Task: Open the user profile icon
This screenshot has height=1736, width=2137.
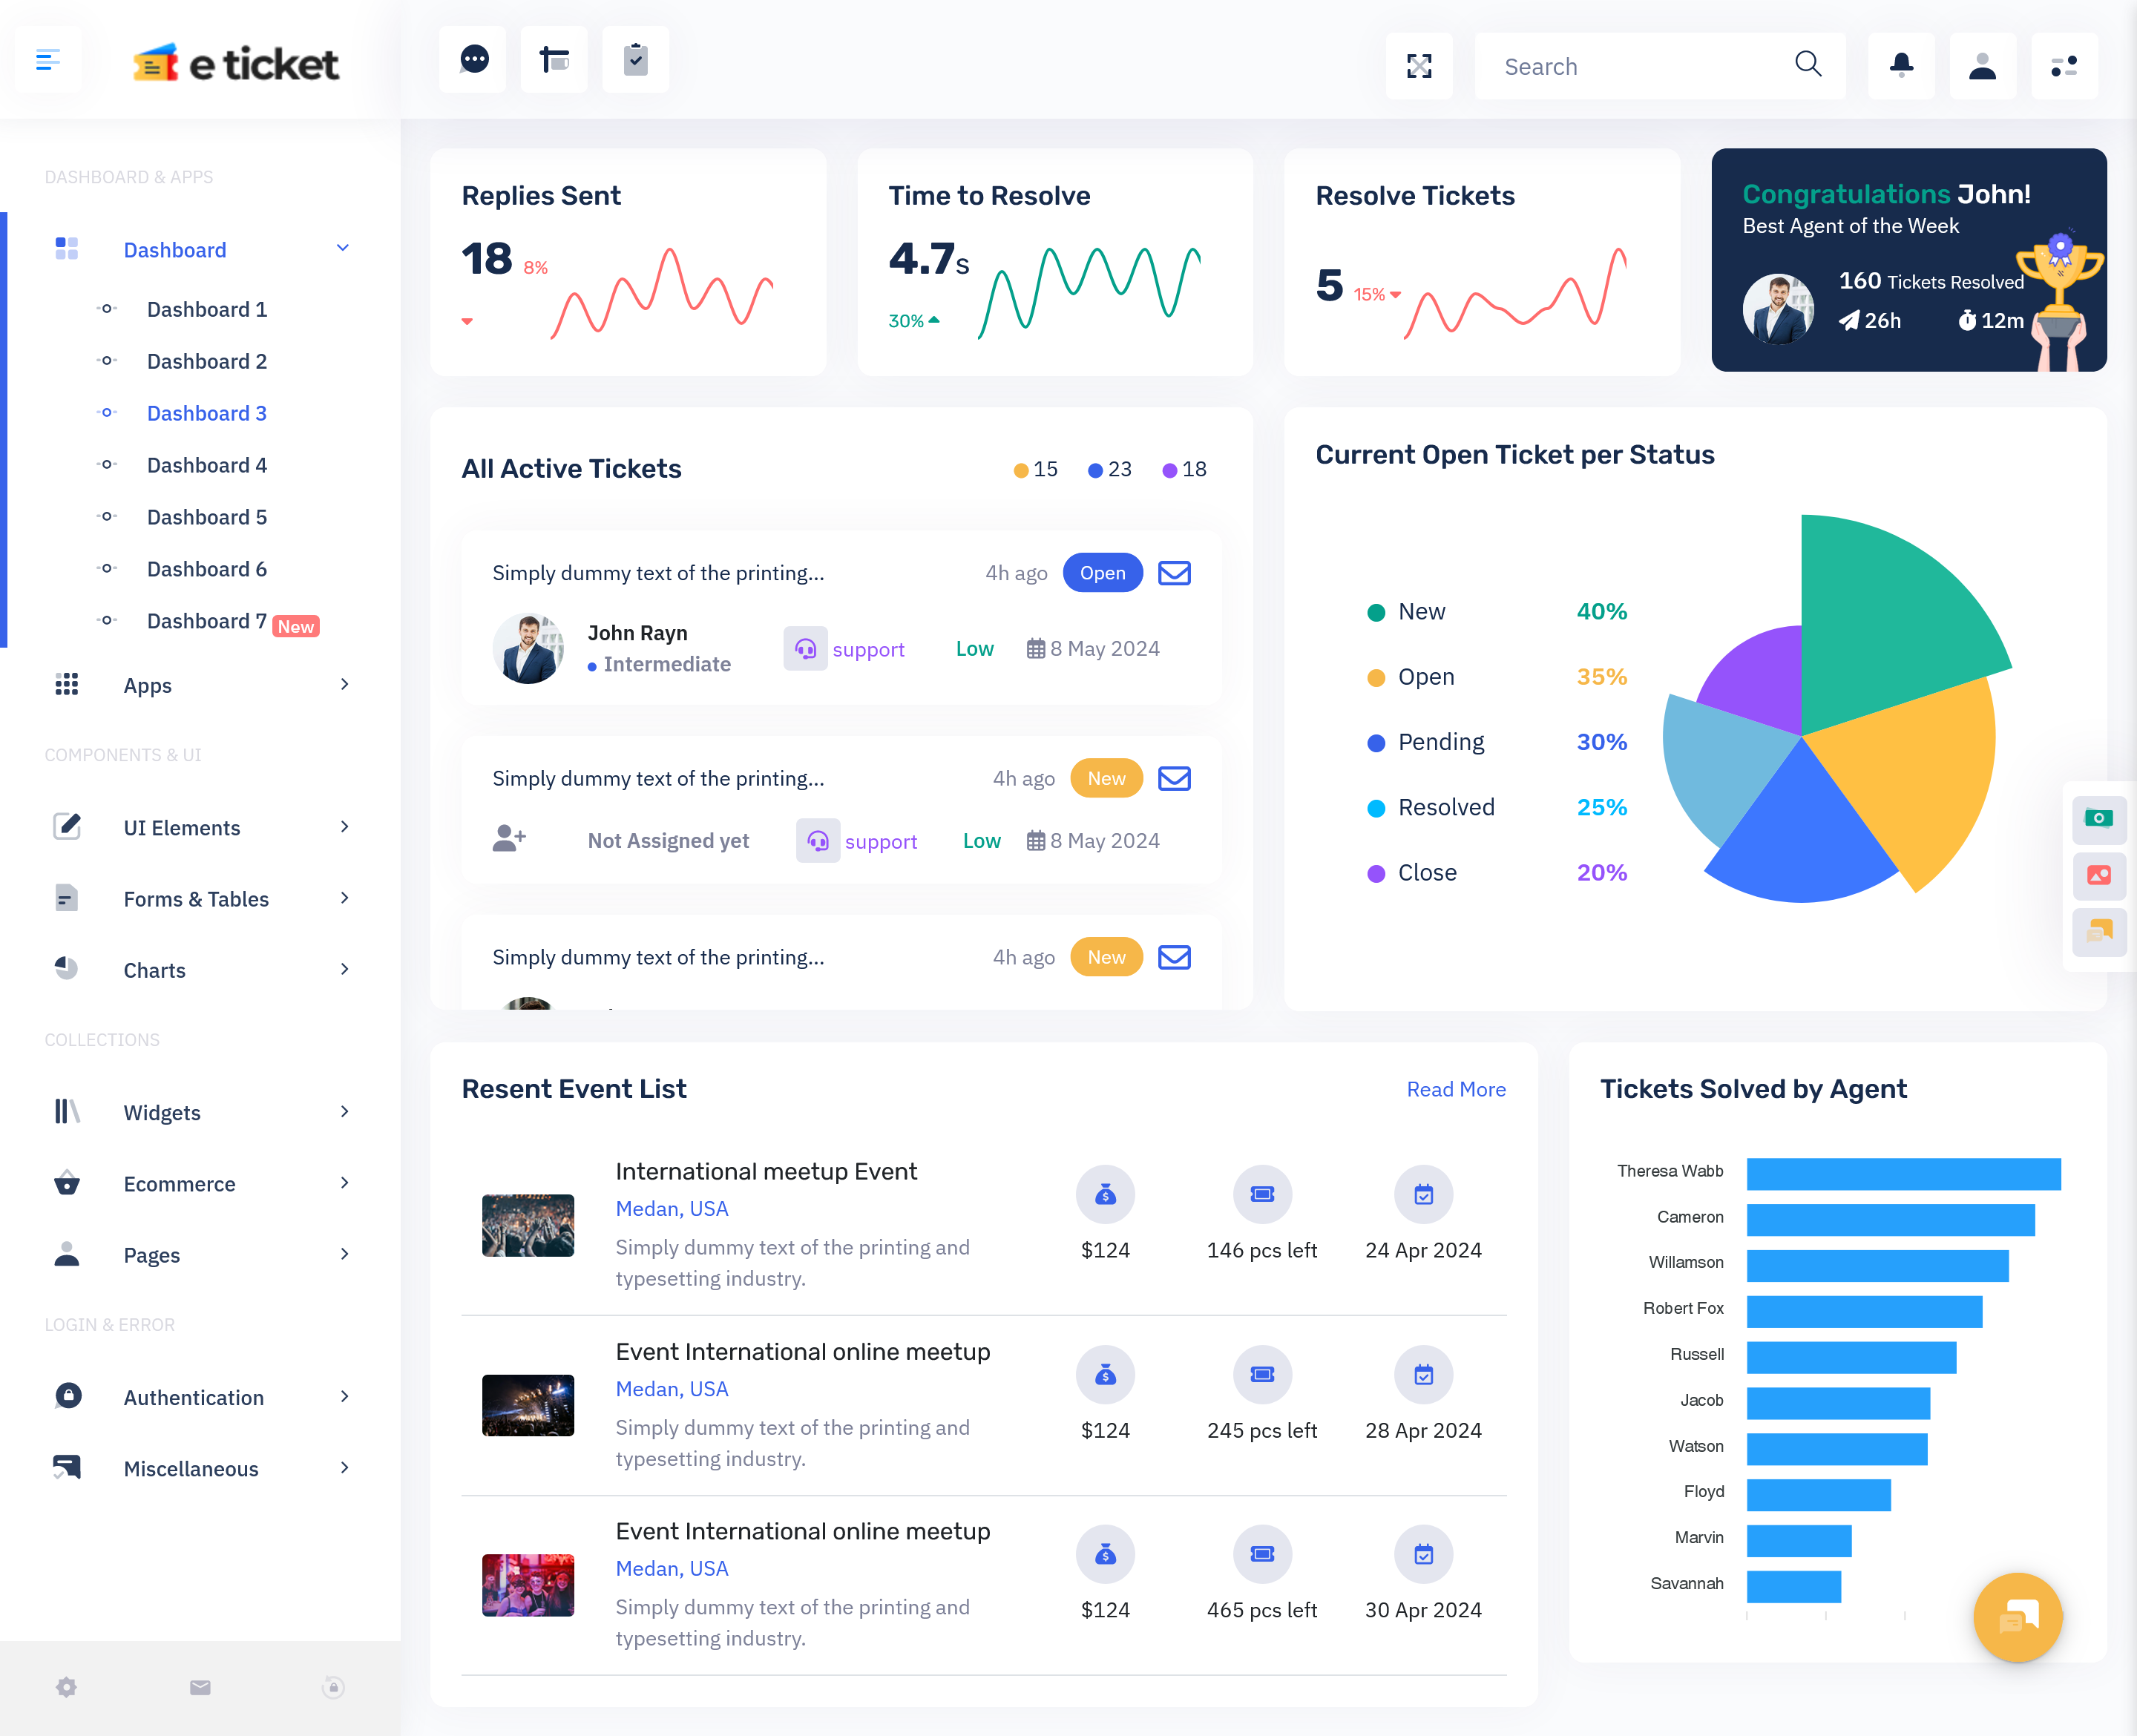Action: click(x=1983, y=66)
